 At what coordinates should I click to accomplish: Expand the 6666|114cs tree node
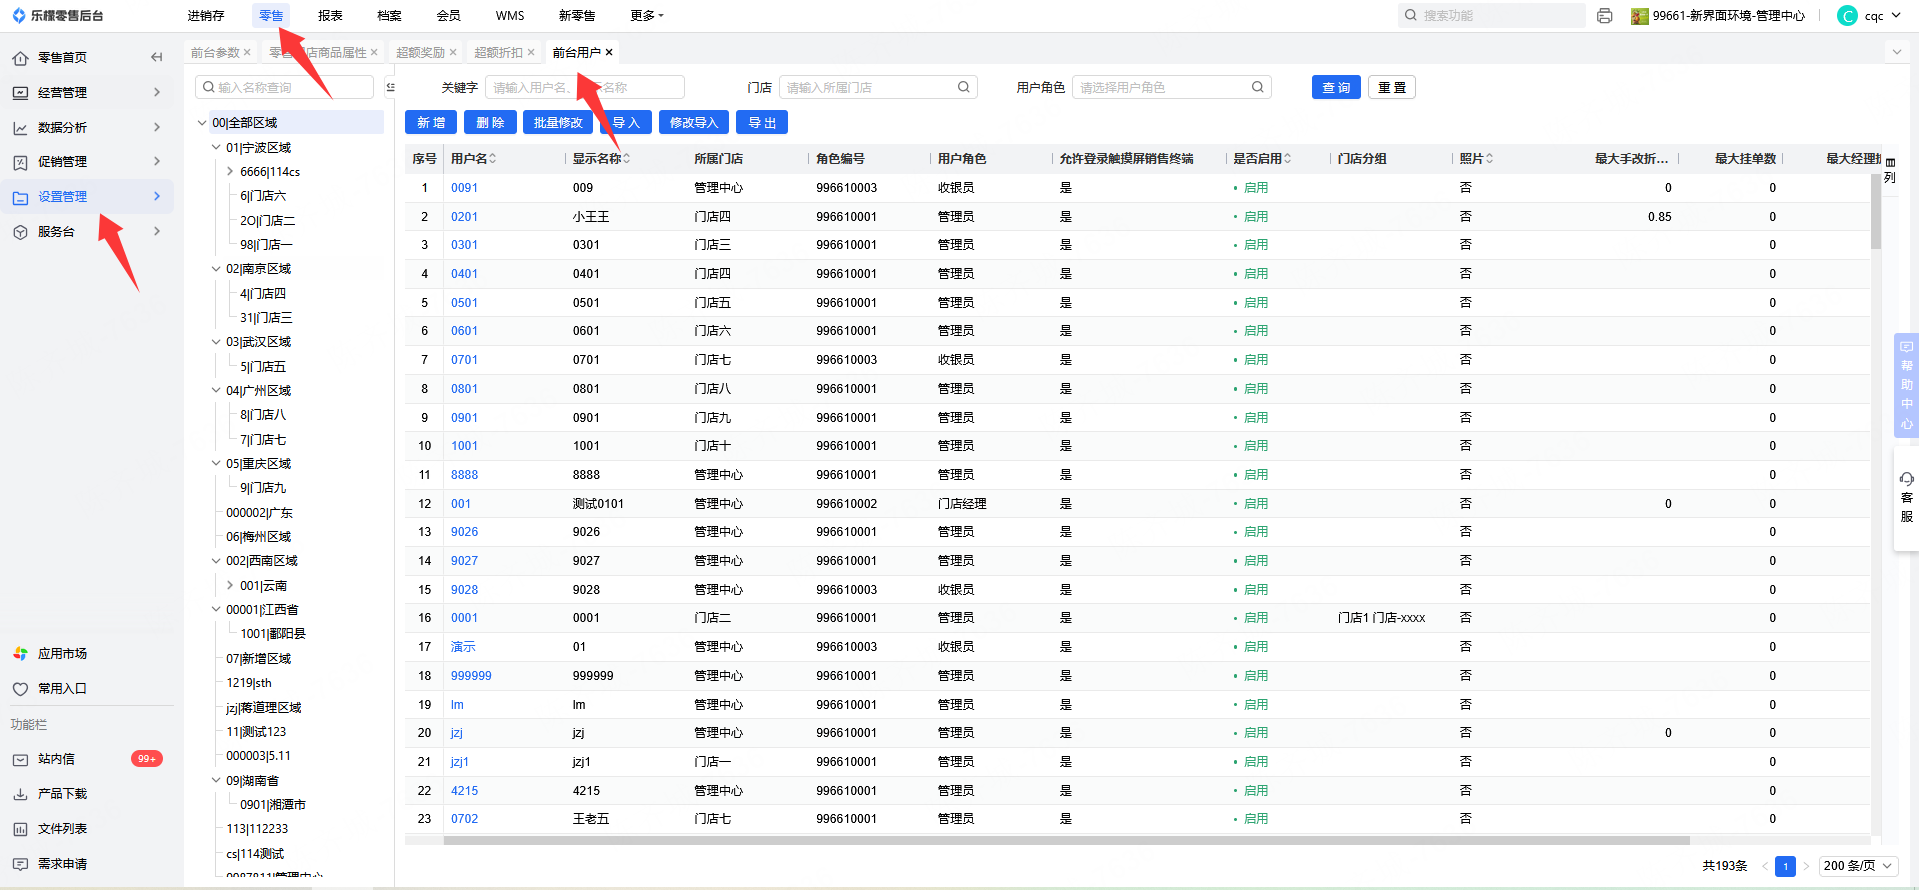230,172
